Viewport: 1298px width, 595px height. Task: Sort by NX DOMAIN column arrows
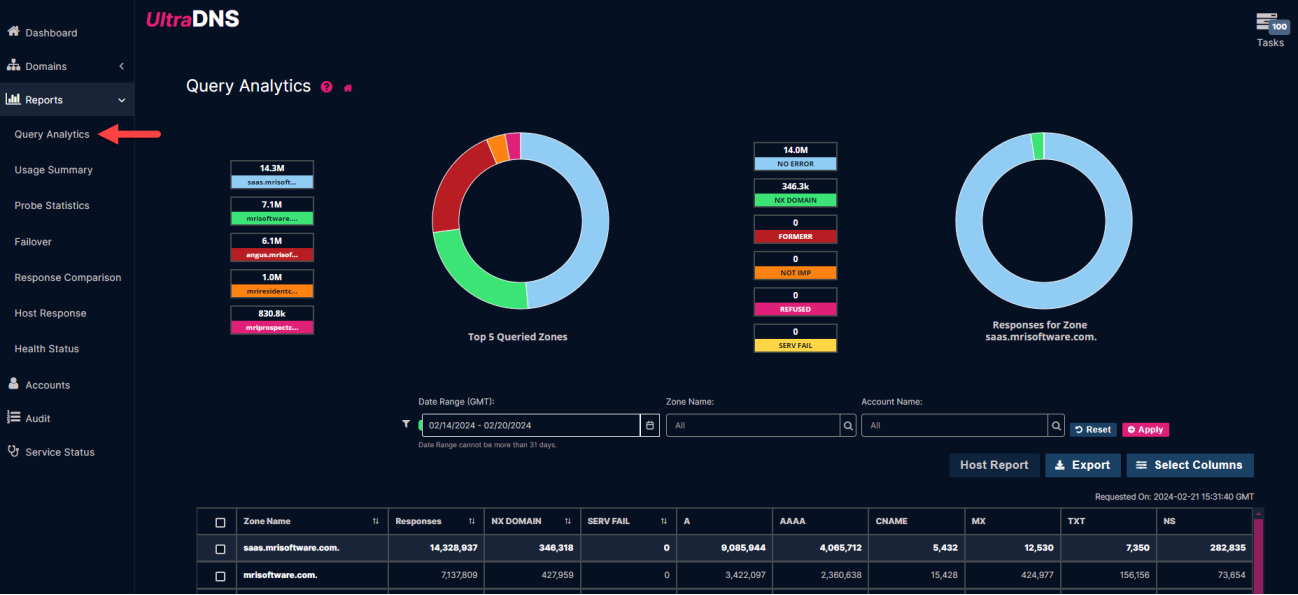coord(568,521)
